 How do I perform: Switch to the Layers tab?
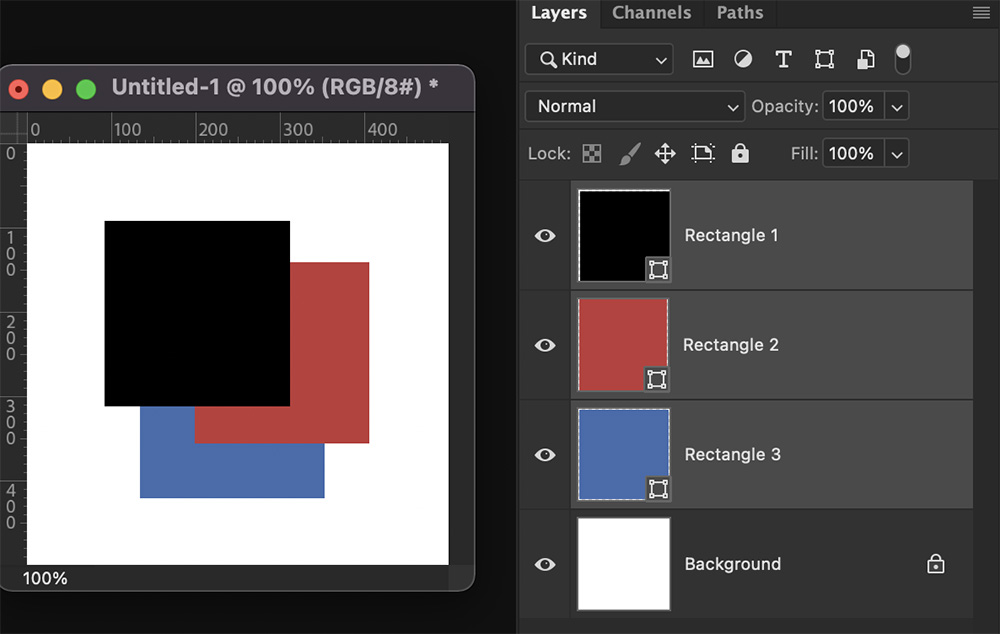point(559,13)
